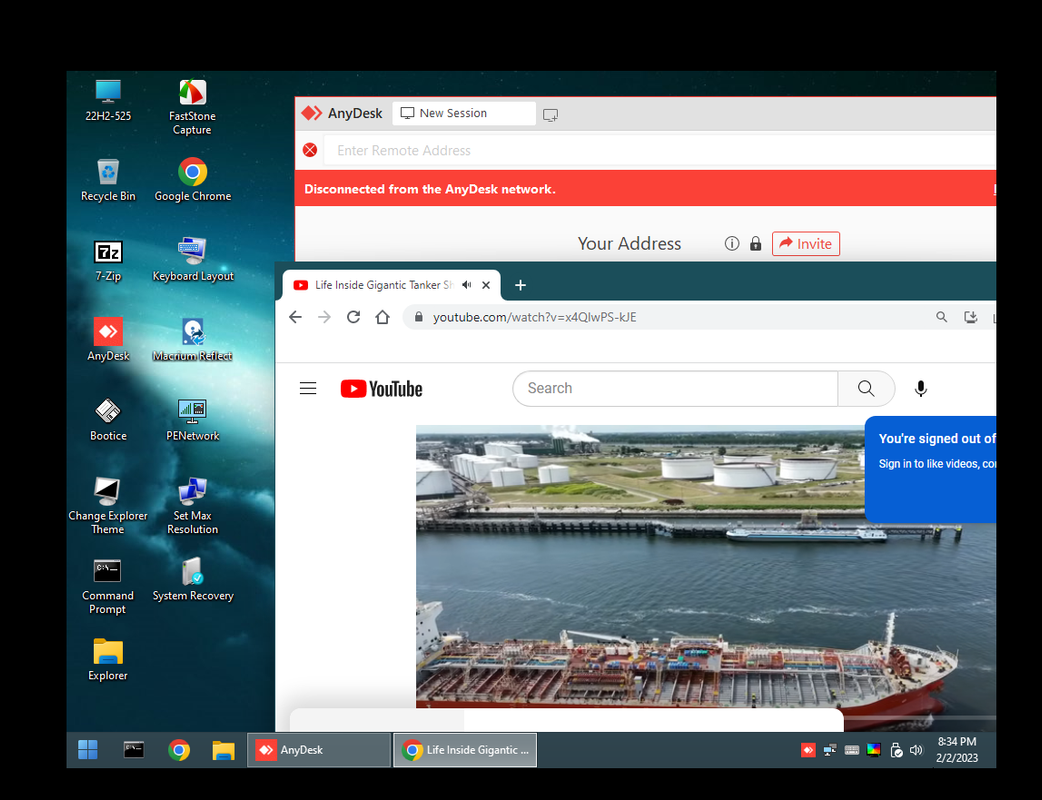
Task: Search with voice microphone button
Action: [x=920, y=389]
